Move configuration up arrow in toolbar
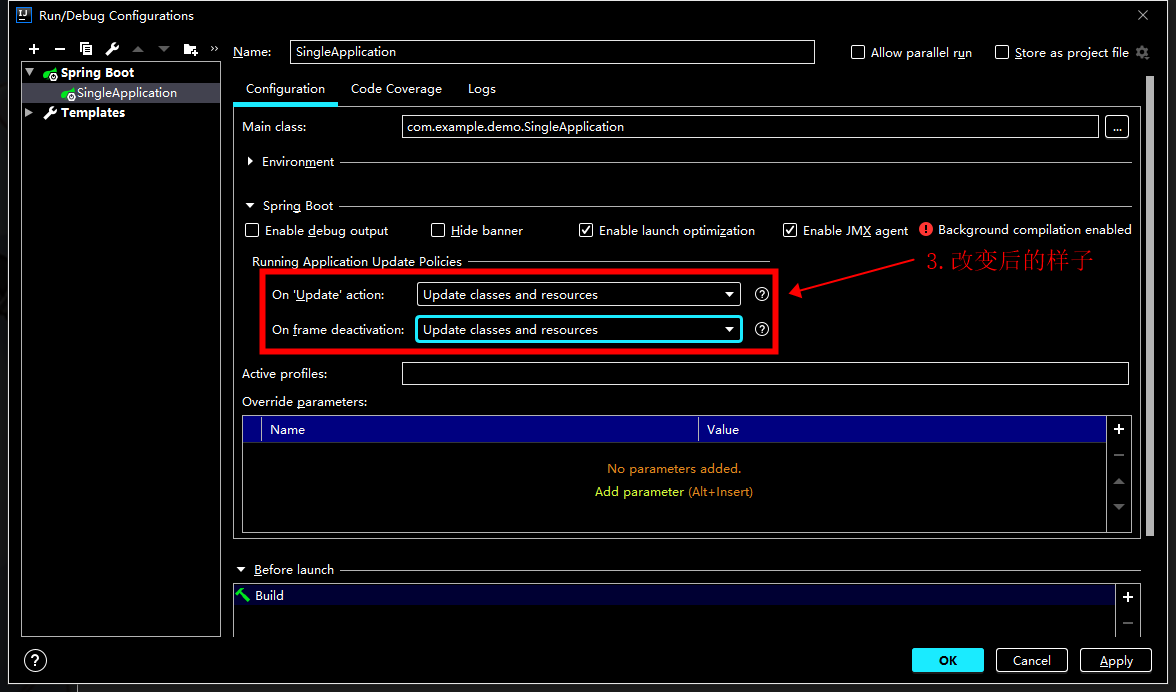This screenshot has width=1176, height=692. pyautogui.click(x=138, y=49)
